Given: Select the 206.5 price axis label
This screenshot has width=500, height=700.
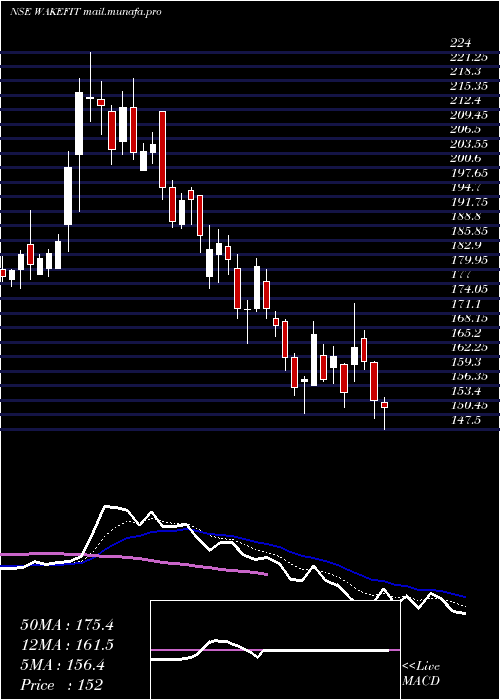Looking at the screenshot, I should 465,129.
